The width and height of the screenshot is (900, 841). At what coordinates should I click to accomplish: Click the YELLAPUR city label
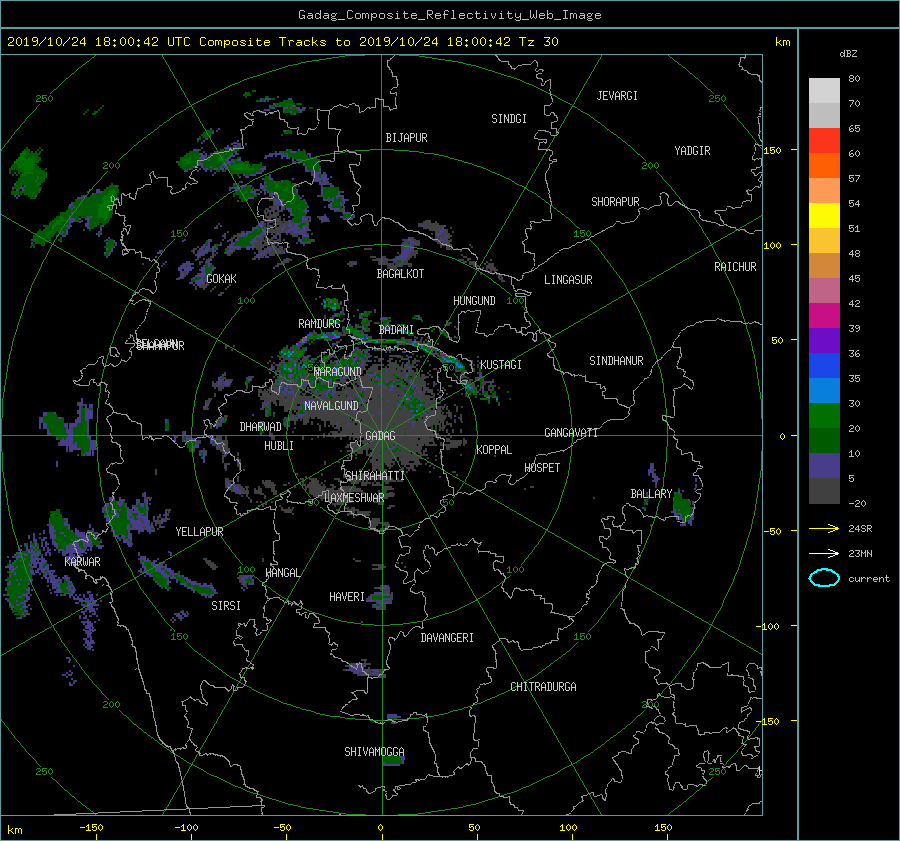(x=199, y=532)
